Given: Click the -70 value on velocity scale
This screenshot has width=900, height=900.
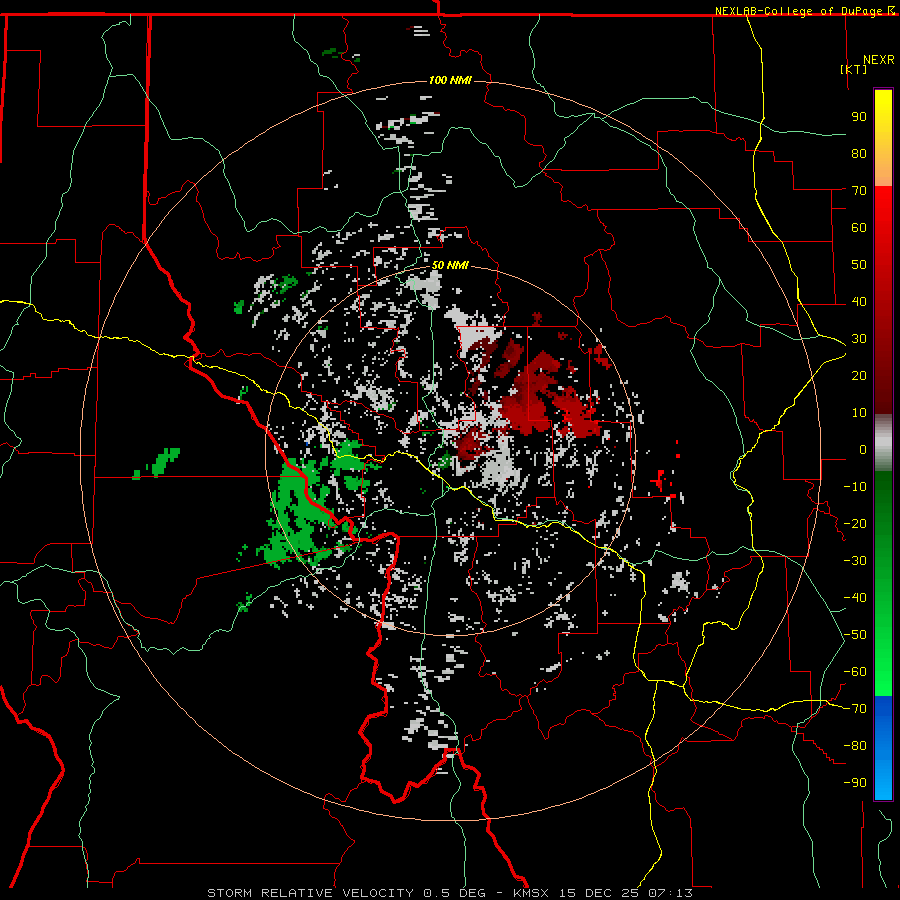Looking at the screenshot, I should tap(855, 709).
